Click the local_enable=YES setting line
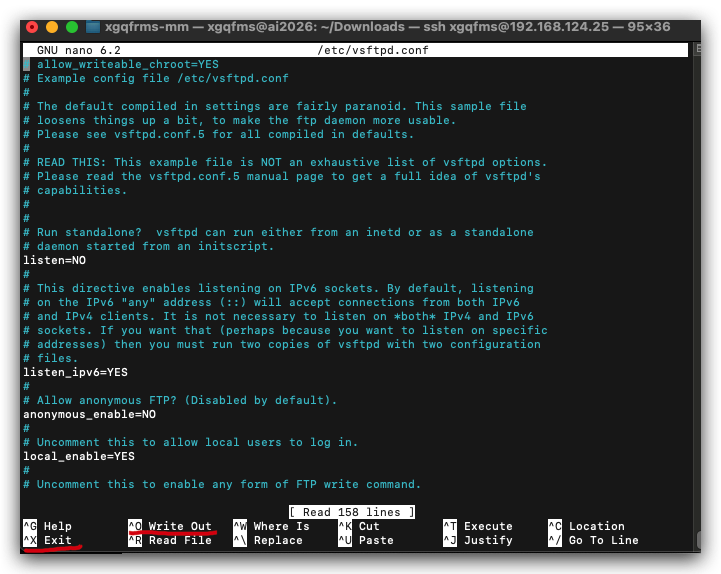The width and height of the screenshot is (721, 574). 79,456
